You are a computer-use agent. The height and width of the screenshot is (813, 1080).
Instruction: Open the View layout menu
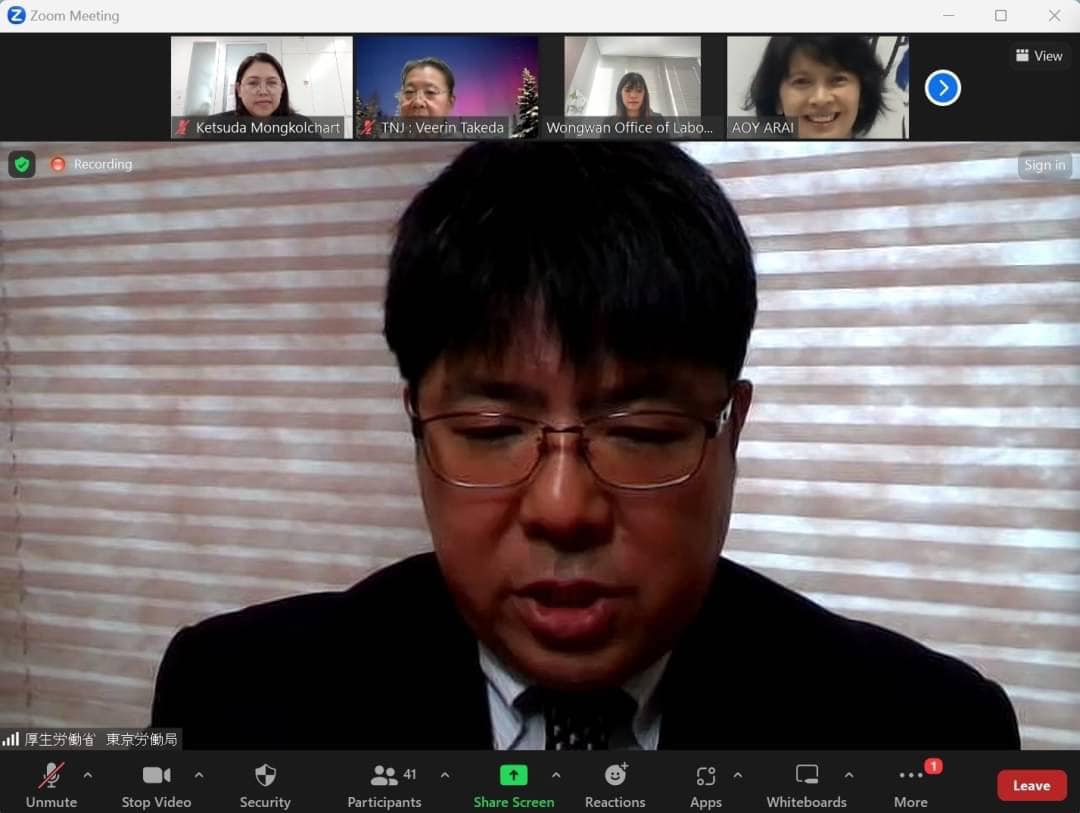(x=1039, y=56)
